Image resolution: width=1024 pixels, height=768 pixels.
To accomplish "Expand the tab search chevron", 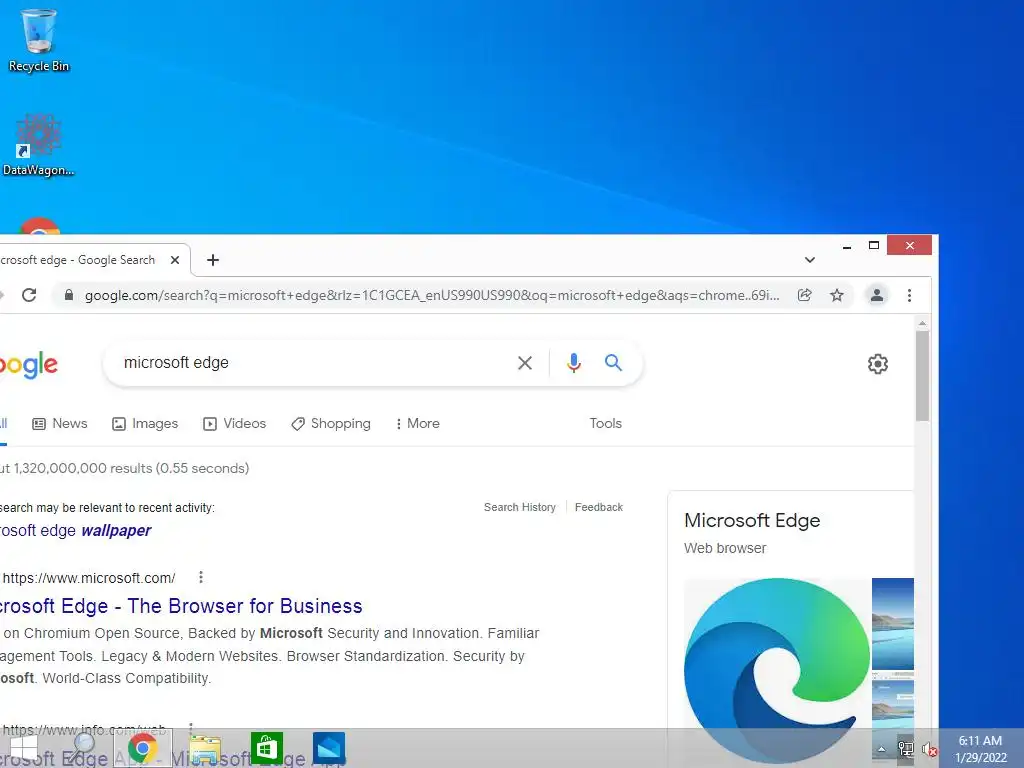I will coord(810,260).
